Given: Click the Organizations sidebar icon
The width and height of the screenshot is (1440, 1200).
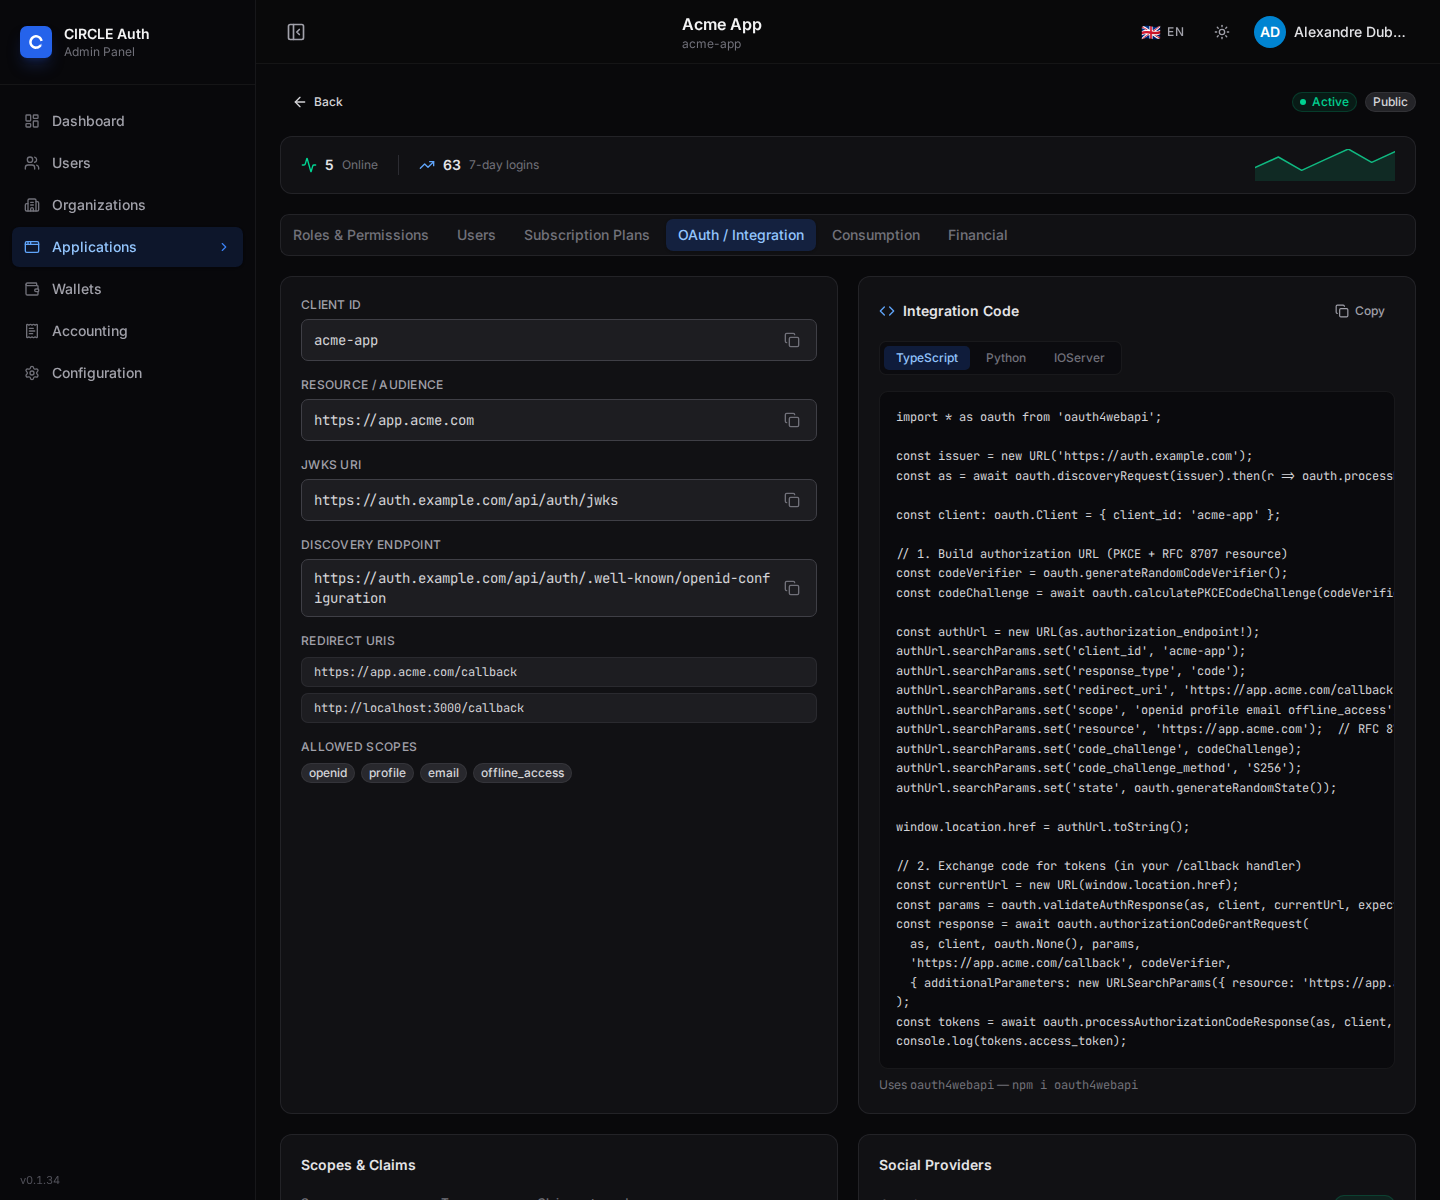Looking at the screenshot, I should click(x=32, y=205).
